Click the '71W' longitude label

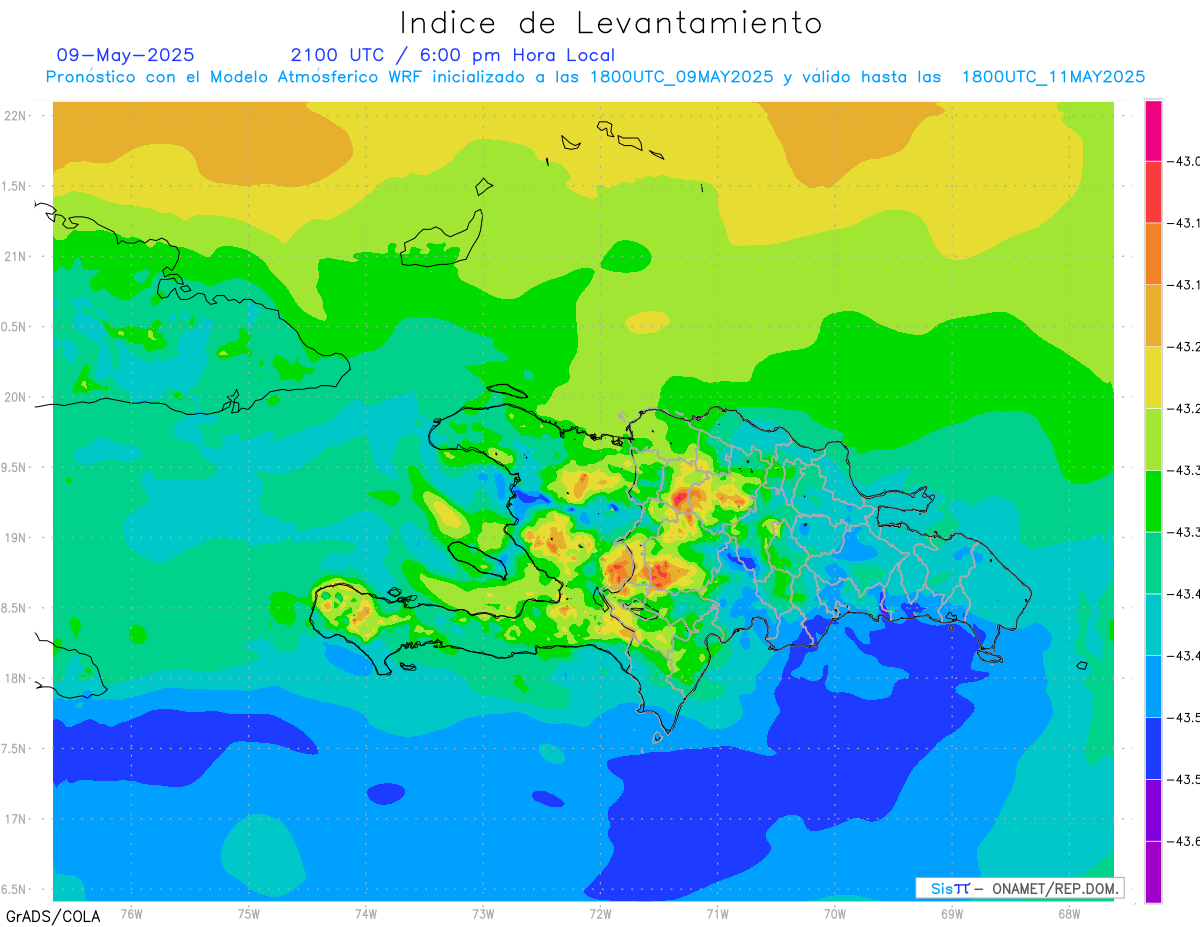point(717,913)
